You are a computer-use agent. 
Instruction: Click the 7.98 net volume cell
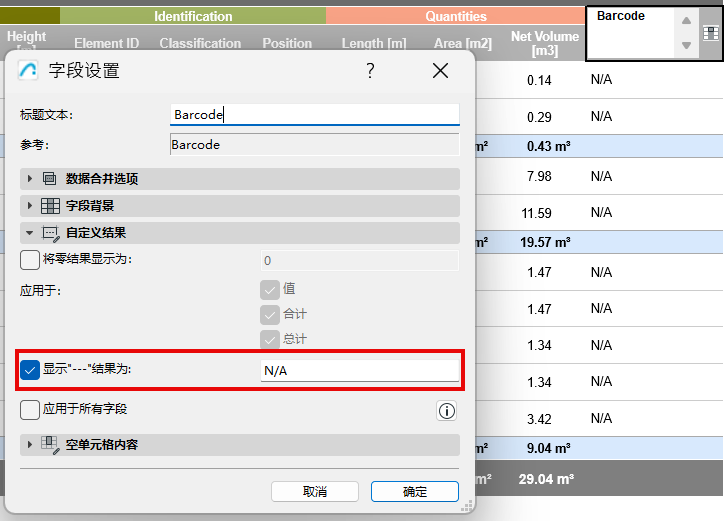click(x=539, y=176)
